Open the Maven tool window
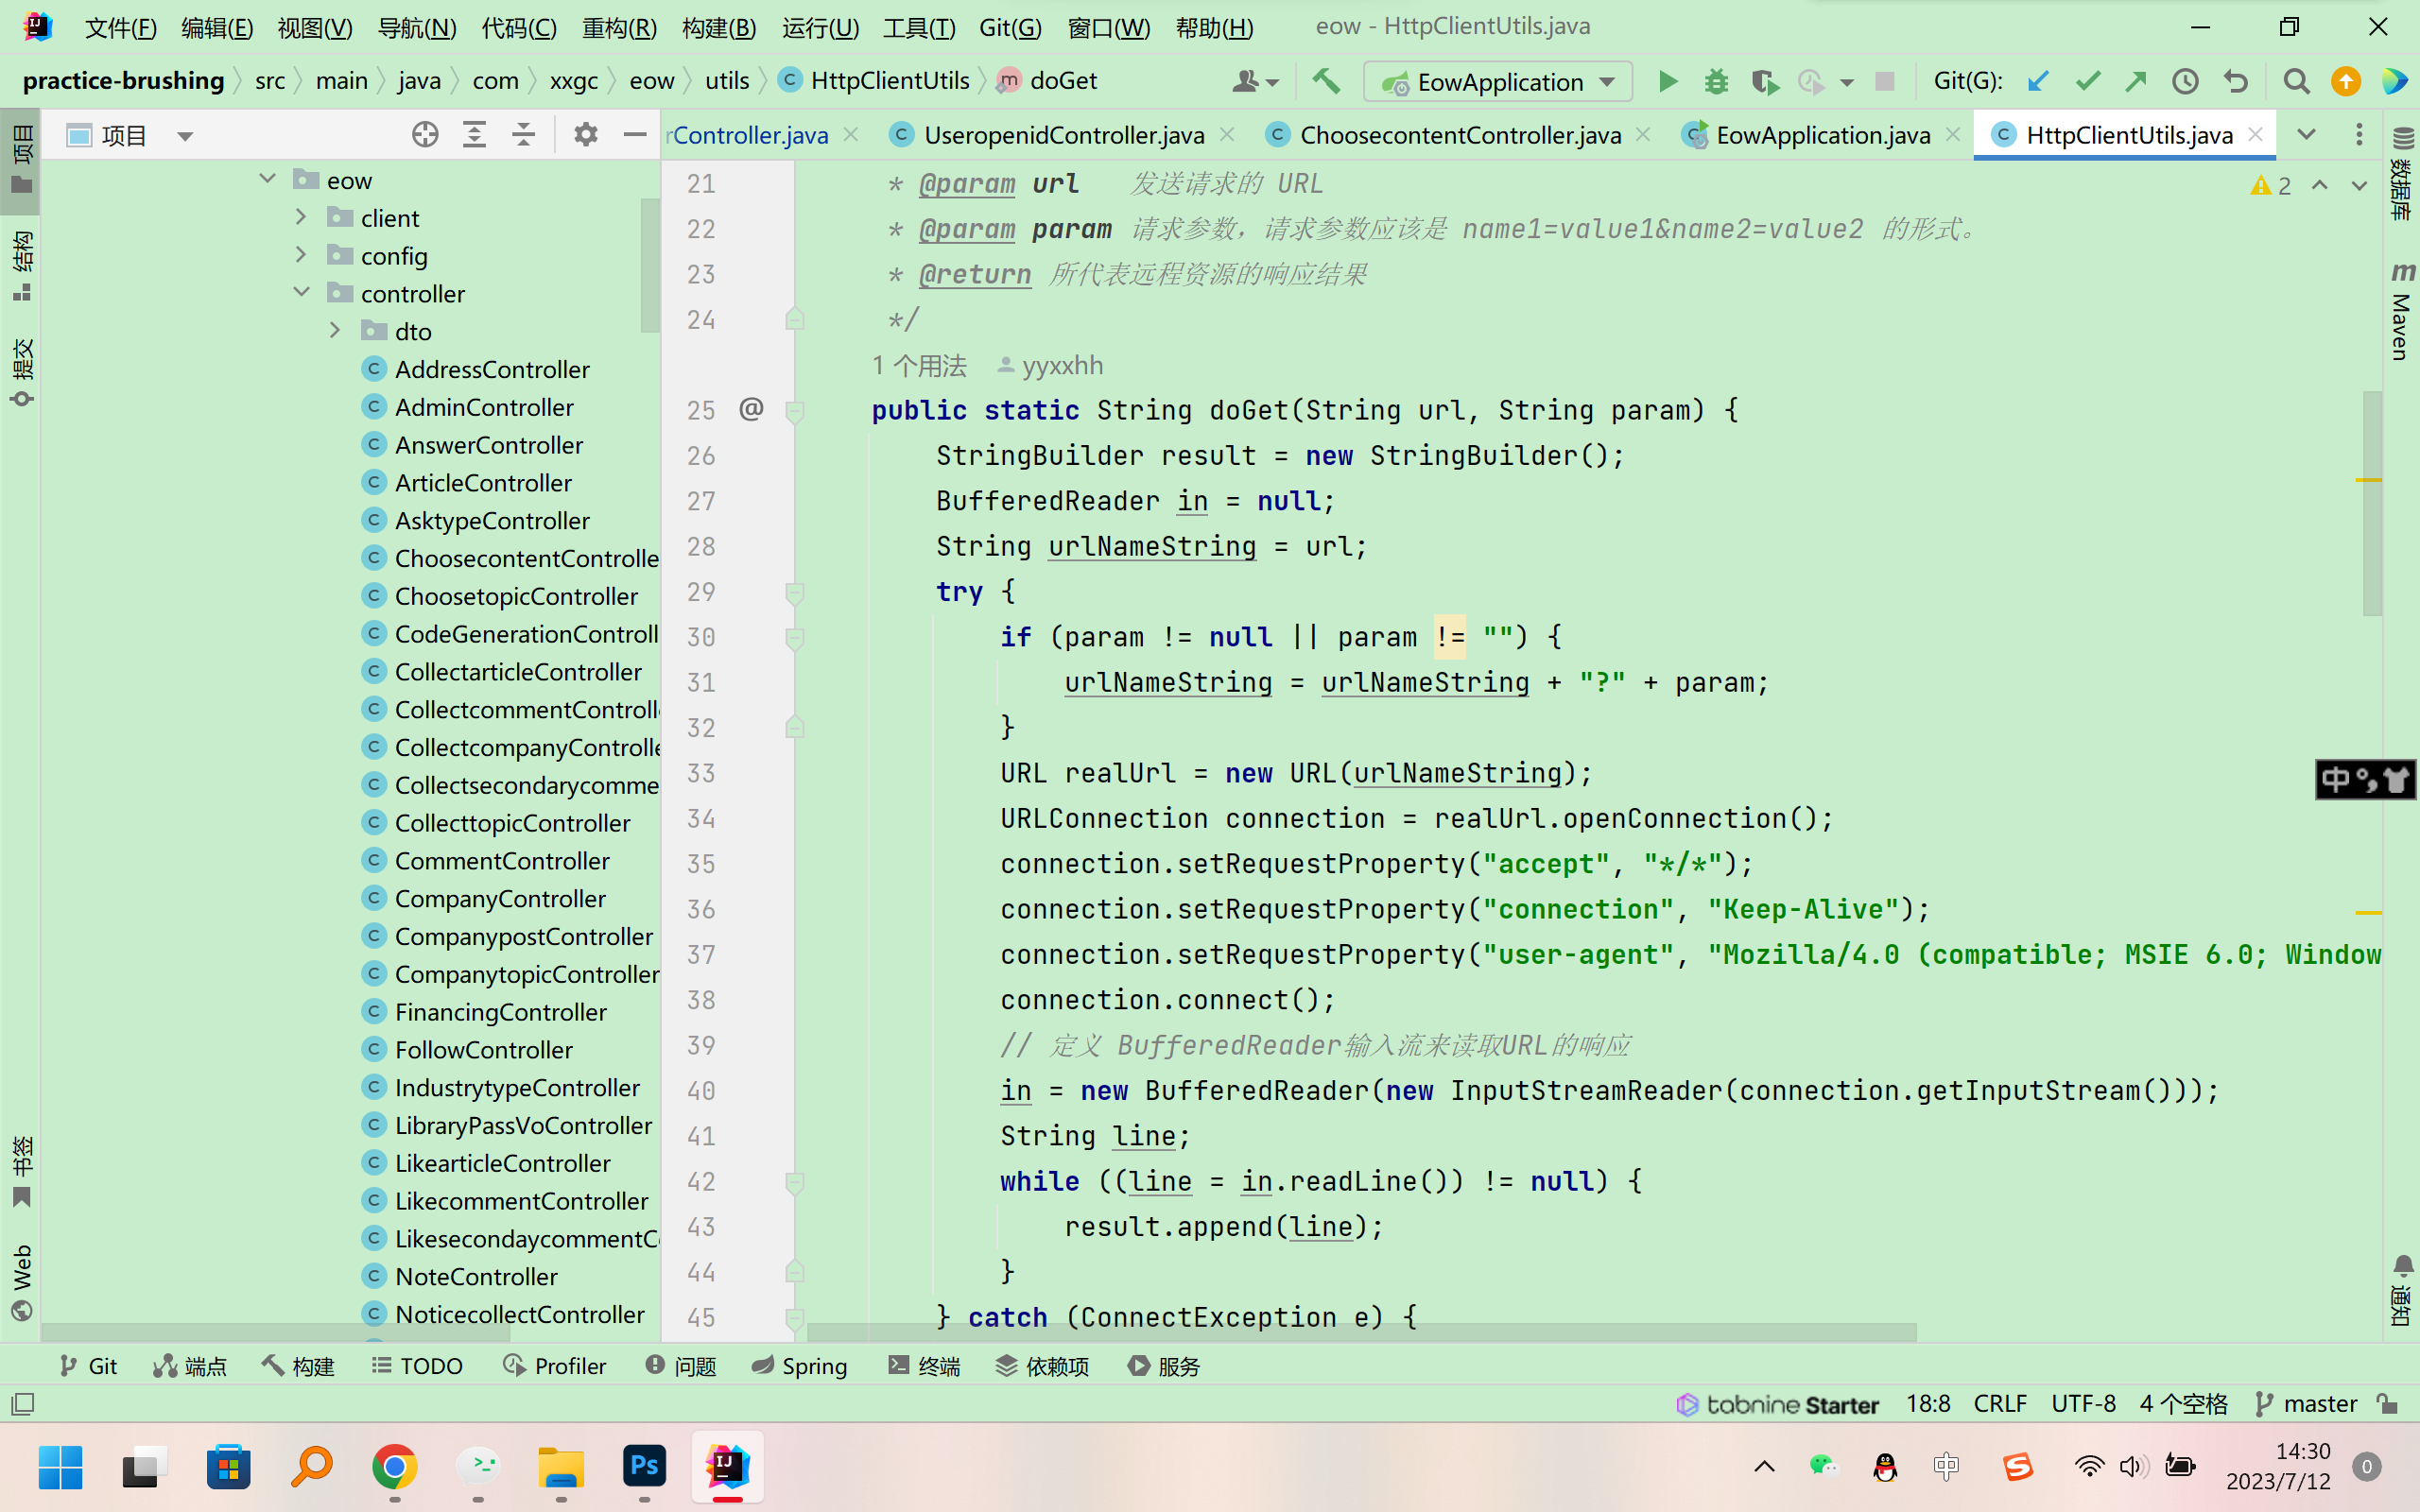The height and width of the screenshot is (1512, 2420). [x=2402, y=310]
